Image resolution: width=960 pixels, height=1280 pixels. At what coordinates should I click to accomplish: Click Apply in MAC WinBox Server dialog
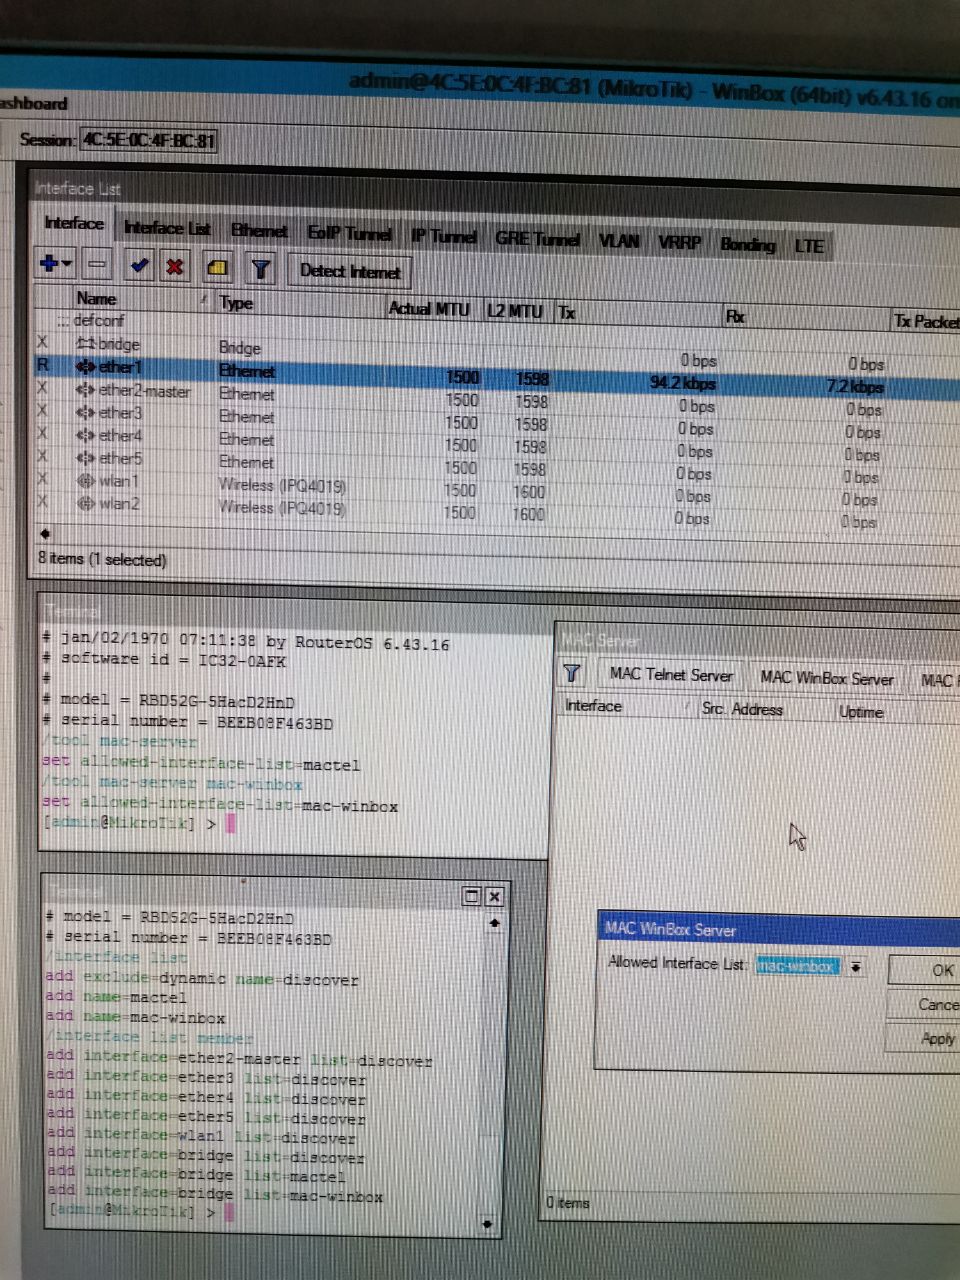tap(924, 1038)
